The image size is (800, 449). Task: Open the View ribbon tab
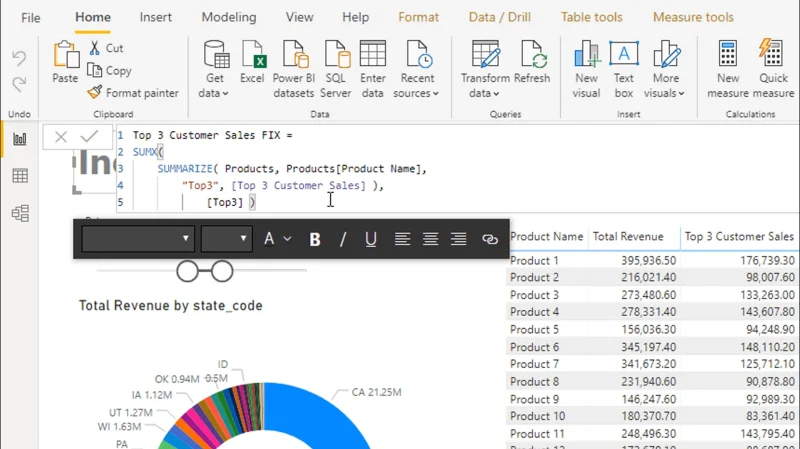(299, 17)
